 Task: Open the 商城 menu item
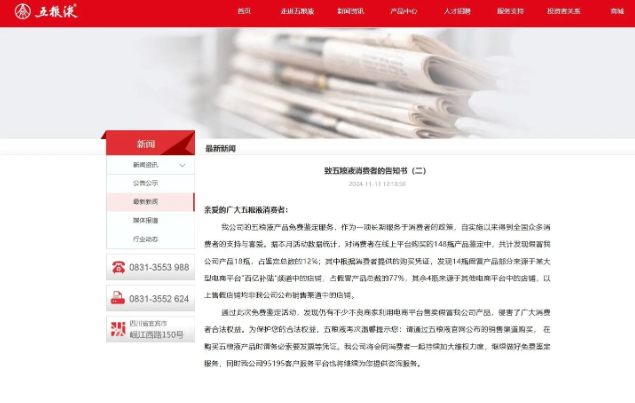(x=617, y=11)
